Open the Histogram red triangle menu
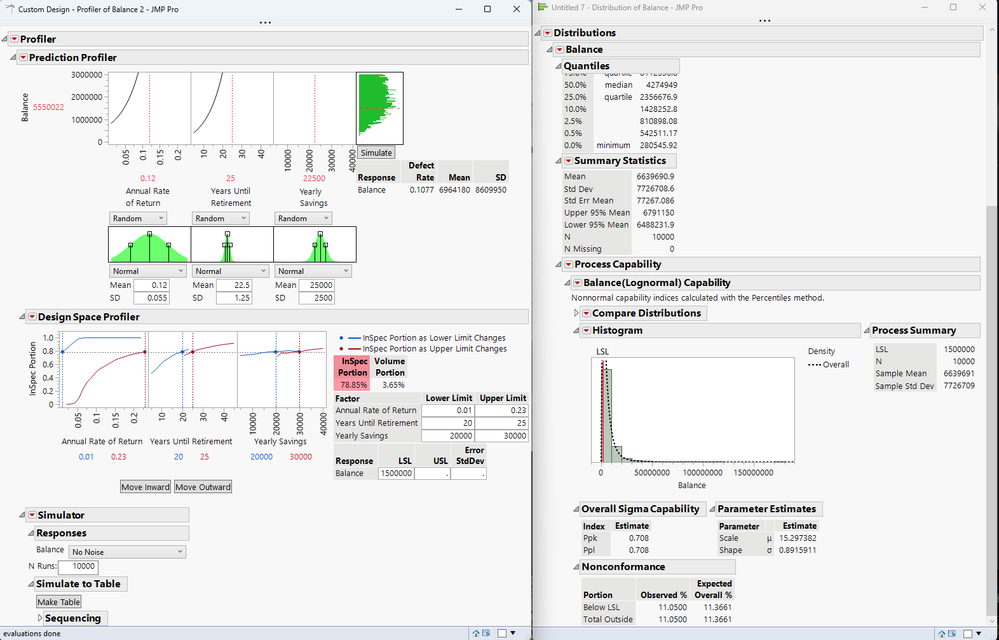The image size is (999, 640). pyautogui.click(x=585, y=330)
